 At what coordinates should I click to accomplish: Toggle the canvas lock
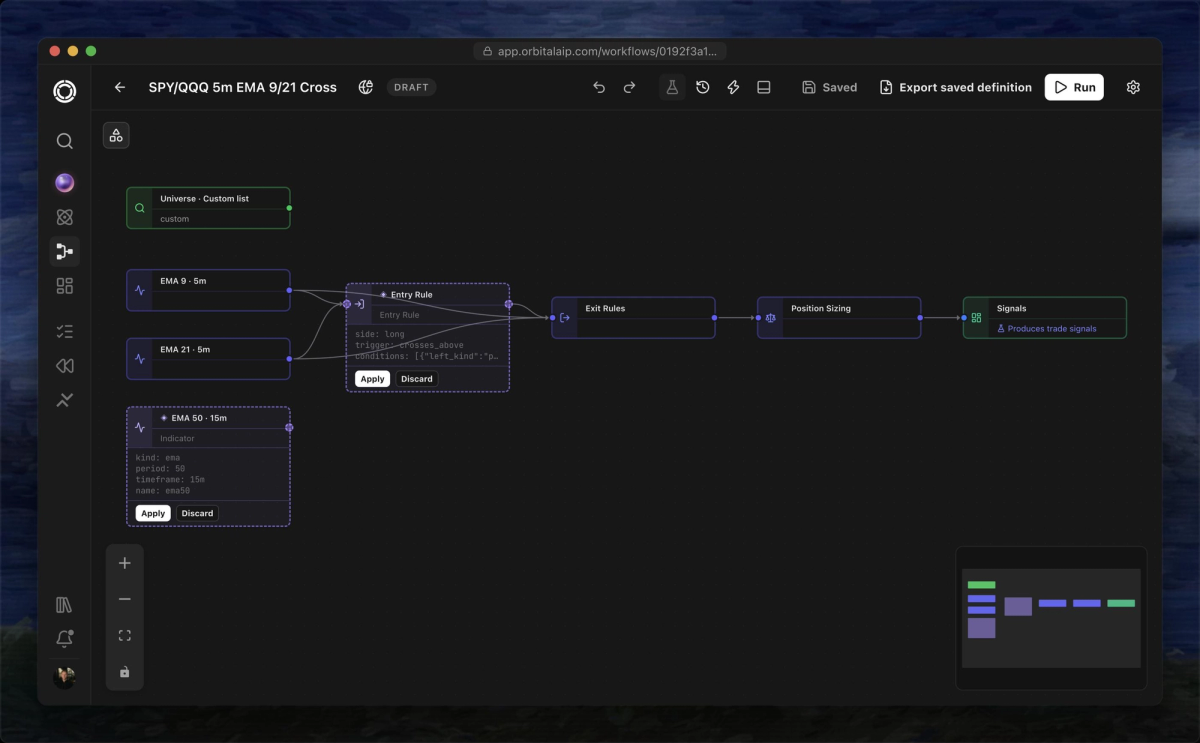pos(124,672)
